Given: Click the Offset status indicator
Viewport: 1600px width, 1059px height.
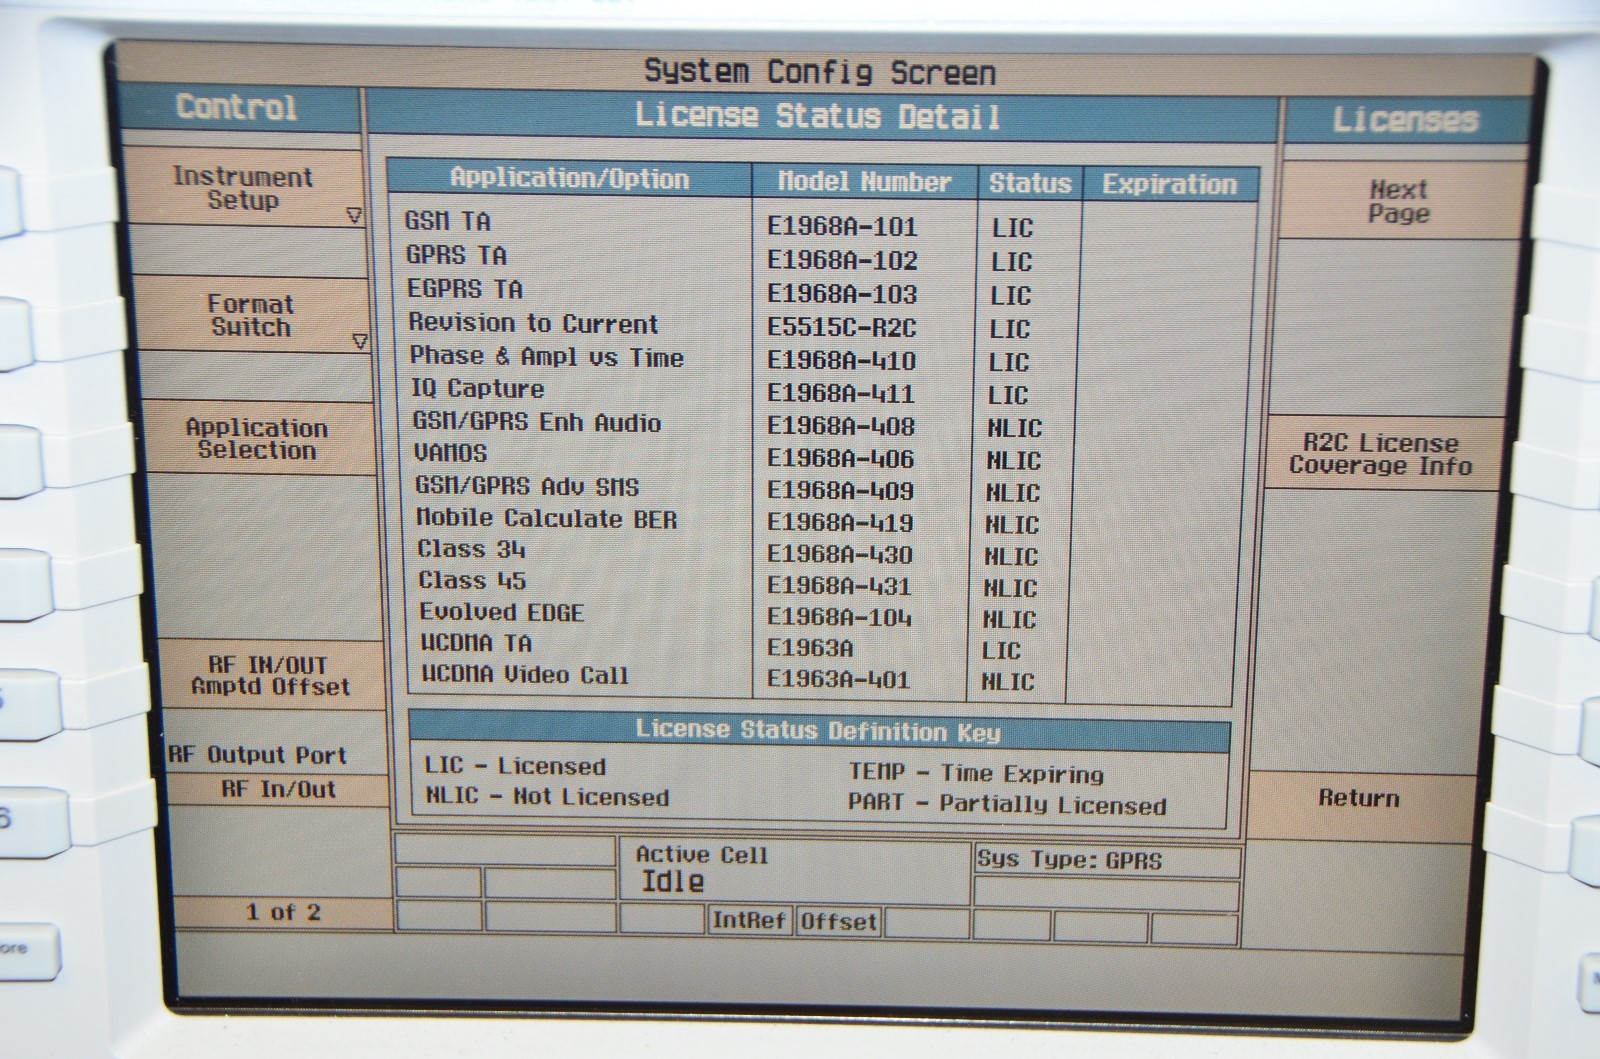Looking at the screenshot, I should click(838, 921).
